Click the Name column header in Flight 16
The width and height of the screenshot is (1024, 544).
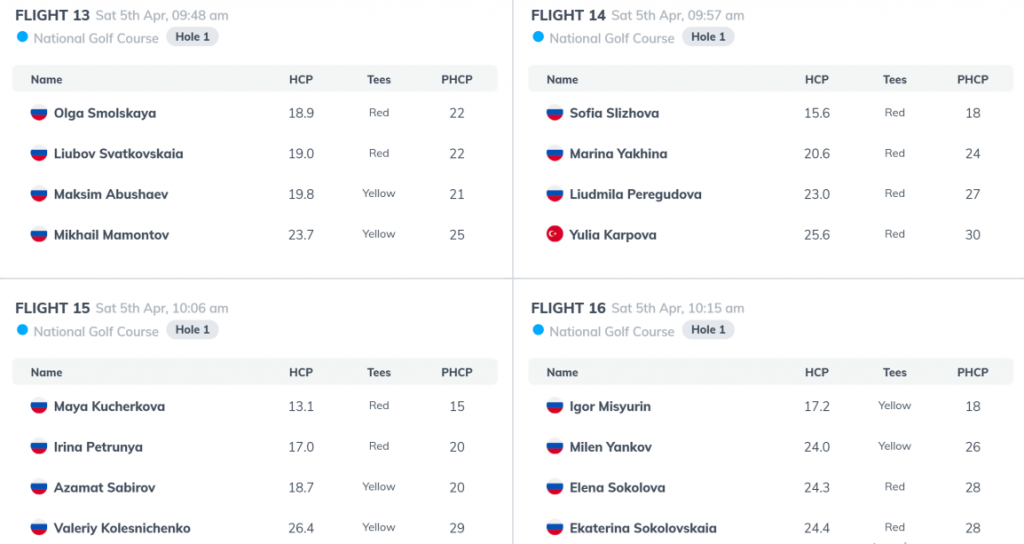tap(562, 372)
